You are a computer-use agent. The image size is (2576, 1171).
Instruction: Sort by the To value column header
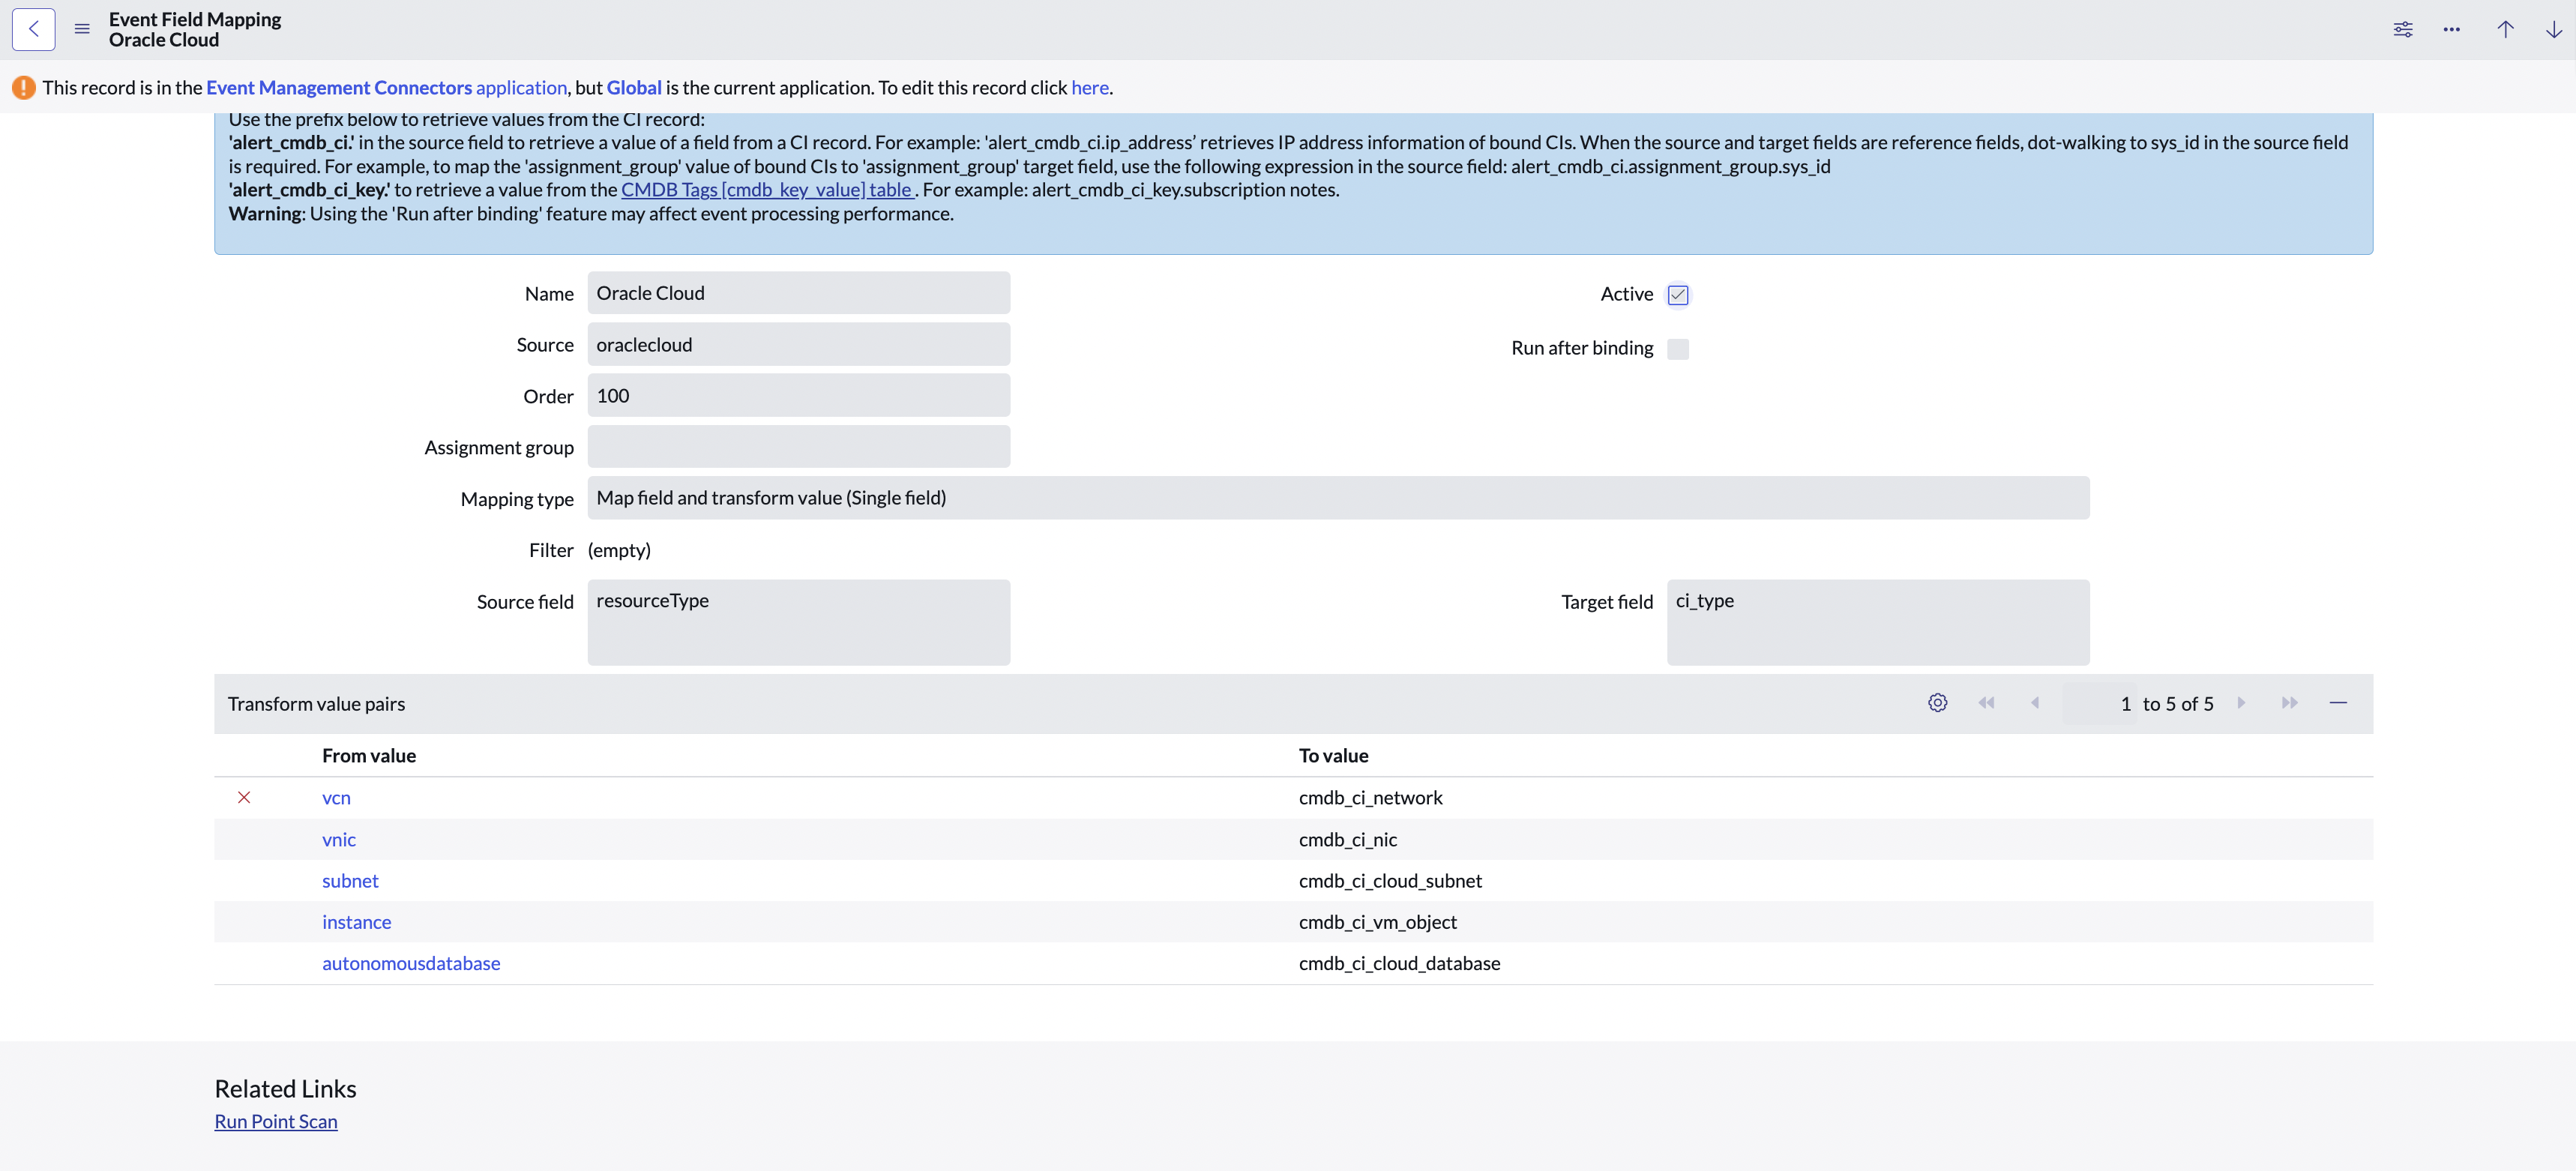pos(1333,756)
